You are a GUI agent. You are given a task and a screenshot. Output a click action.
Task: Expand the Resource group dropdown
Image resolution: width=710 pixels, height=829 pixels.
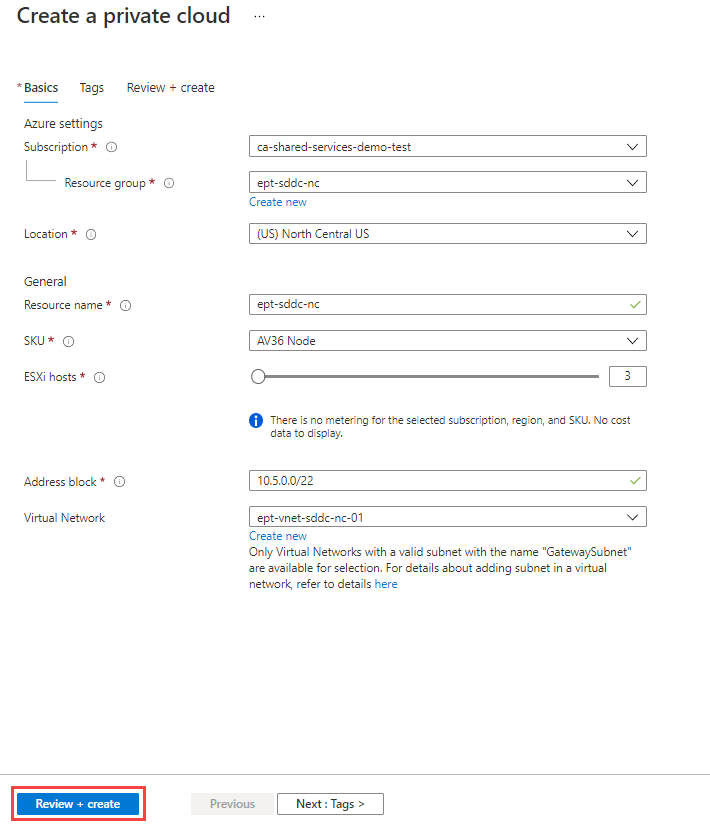447,183
